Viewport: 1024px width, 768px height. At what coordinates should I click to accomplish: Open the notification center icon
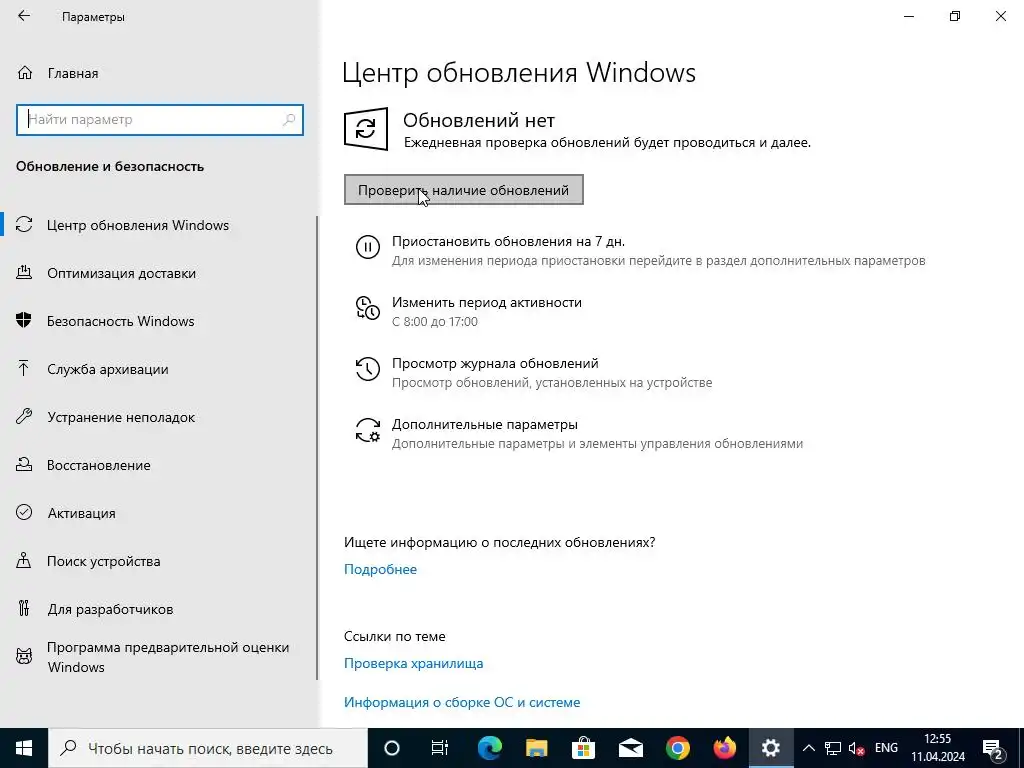coord(993,748)
